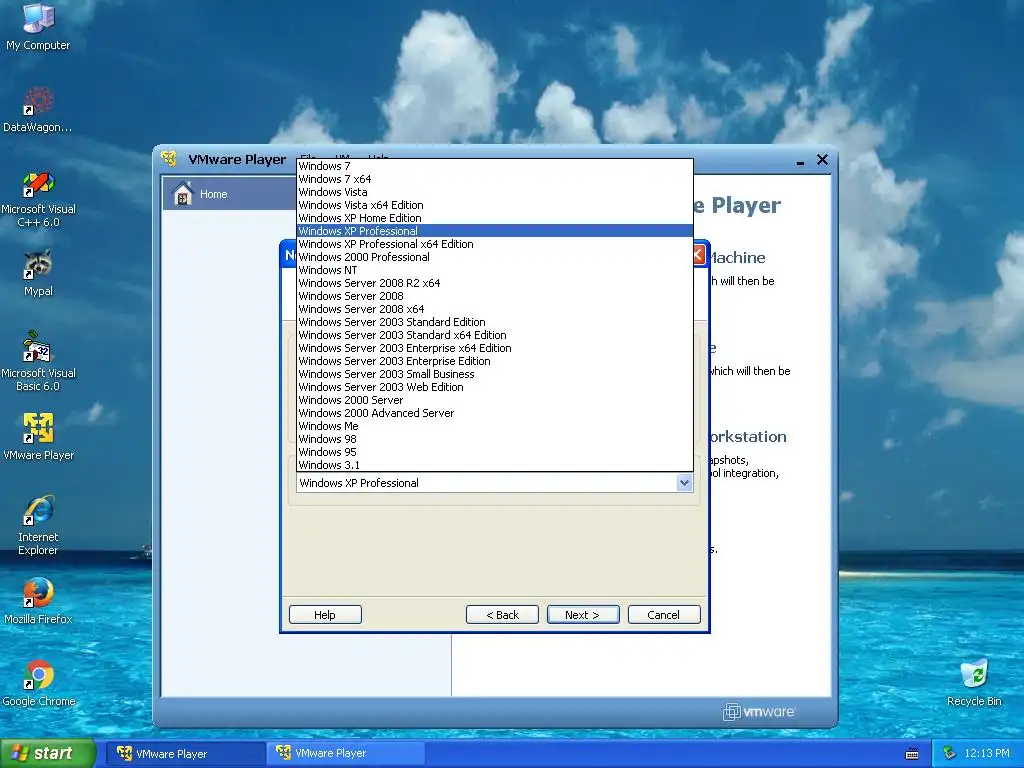Pick Windows XP Home Edition
This screenshot has height=768, width=1024.
coord(494,218)
